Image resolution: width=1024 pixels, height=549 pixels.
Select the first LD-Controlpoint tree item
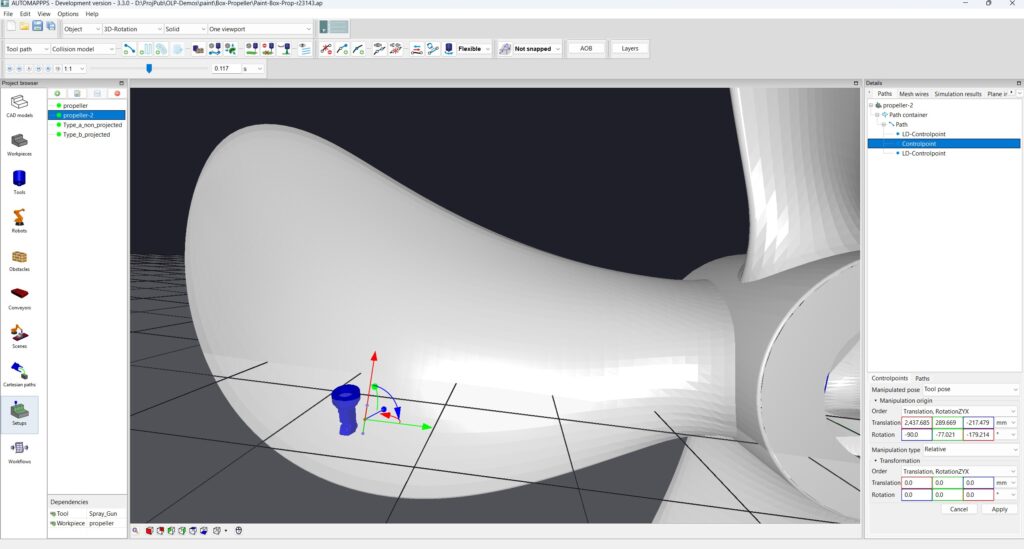point(923,134)
